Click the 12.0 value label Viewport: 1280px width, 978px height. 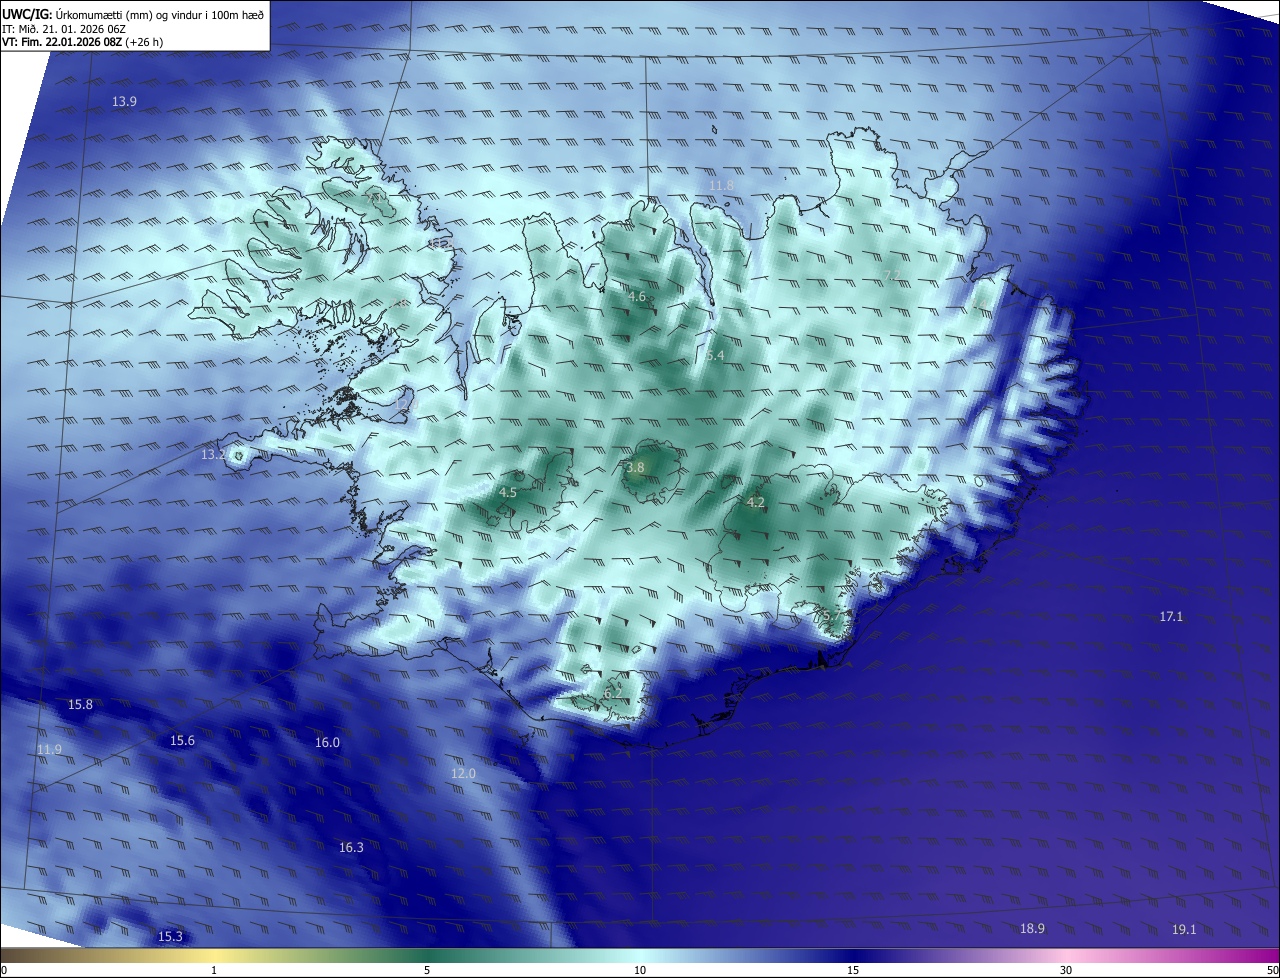point(463,773)
